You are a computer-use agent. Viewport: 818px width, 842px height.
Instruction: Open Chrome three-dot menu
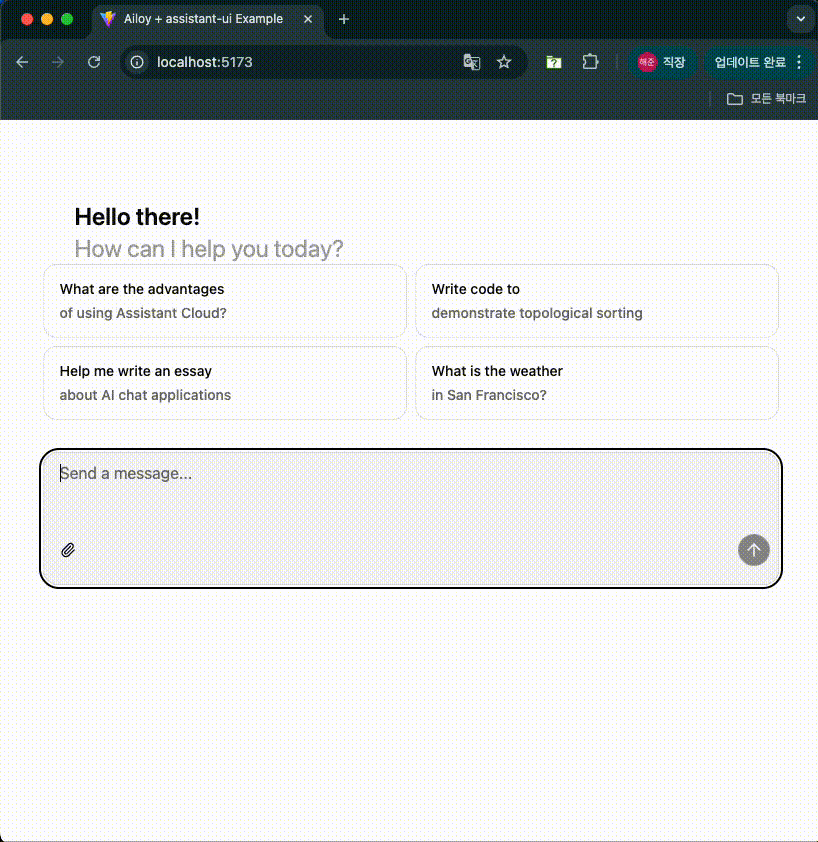tap(798, 62)
